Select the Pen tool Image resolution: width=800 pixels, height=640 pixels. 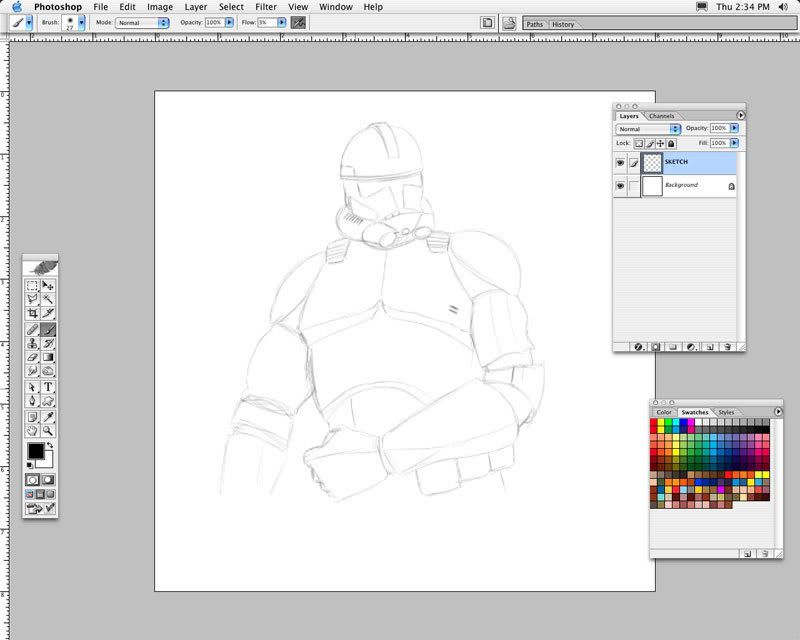click(x=32, y=401)
